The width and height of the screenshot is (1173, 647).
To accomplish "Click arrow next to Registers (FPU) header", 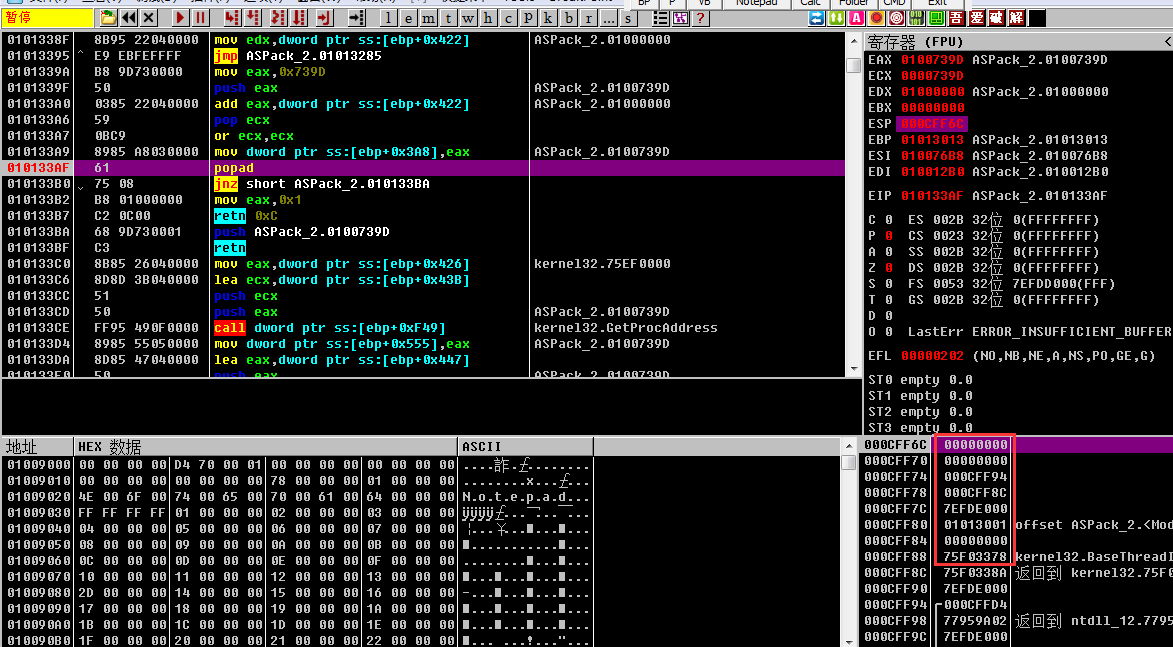I will (1166, 41).
